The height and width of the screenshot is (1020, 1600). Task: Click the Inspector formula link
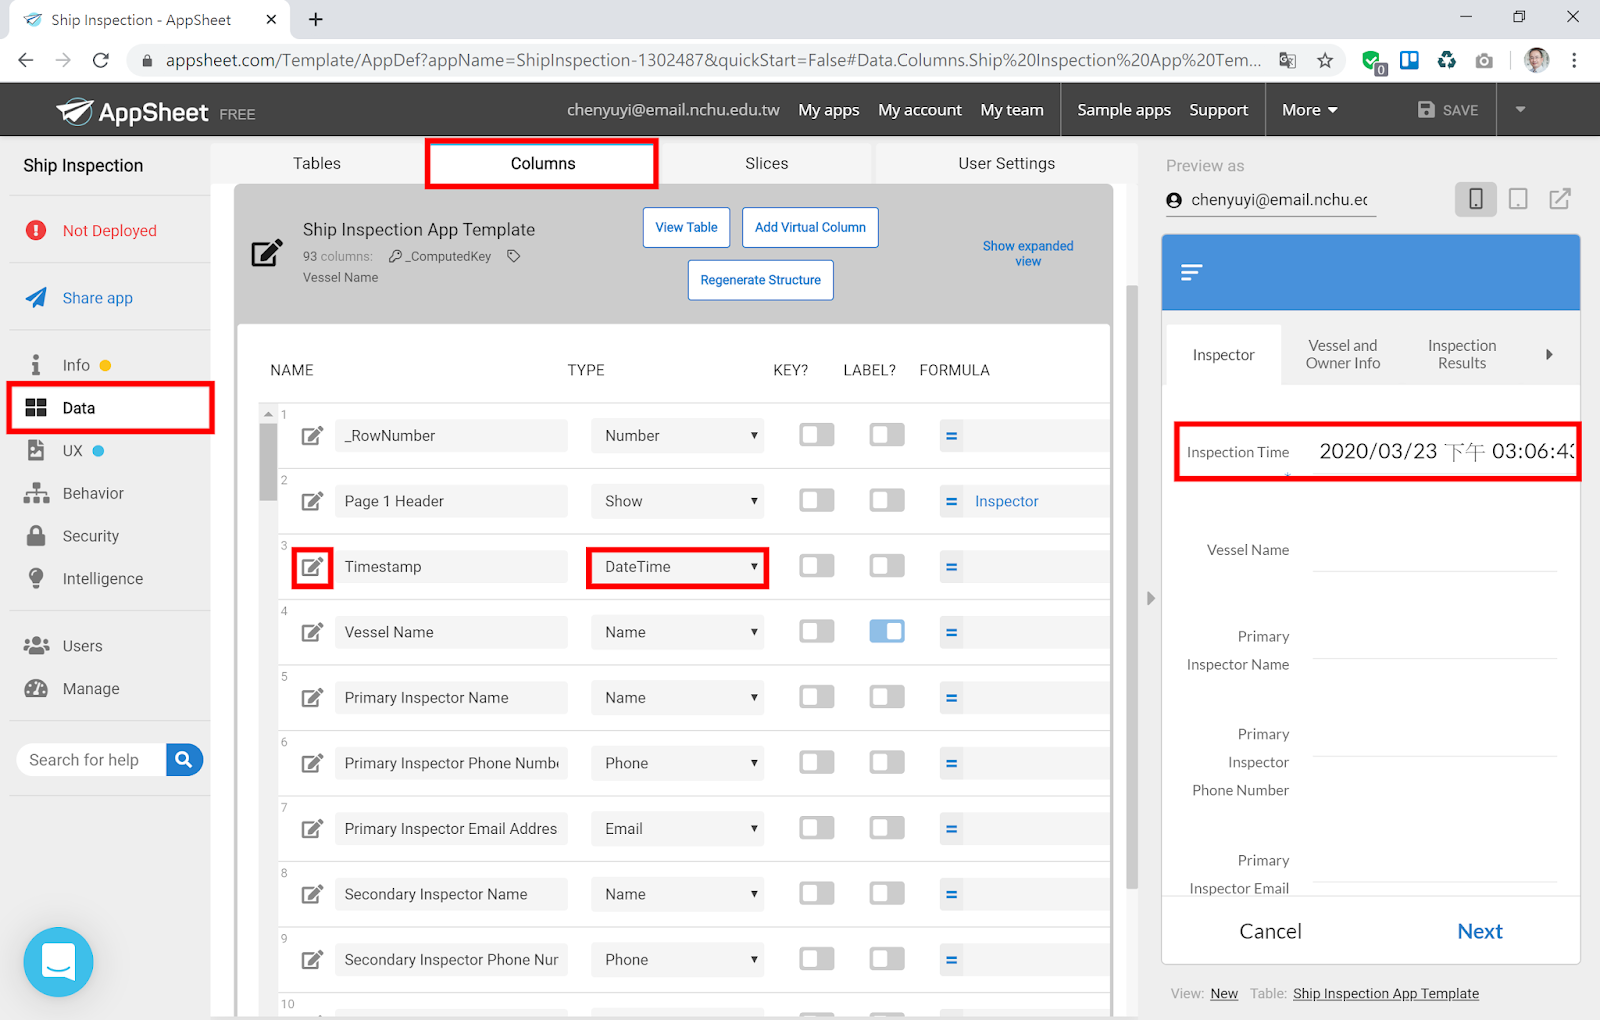(1007, 501)
